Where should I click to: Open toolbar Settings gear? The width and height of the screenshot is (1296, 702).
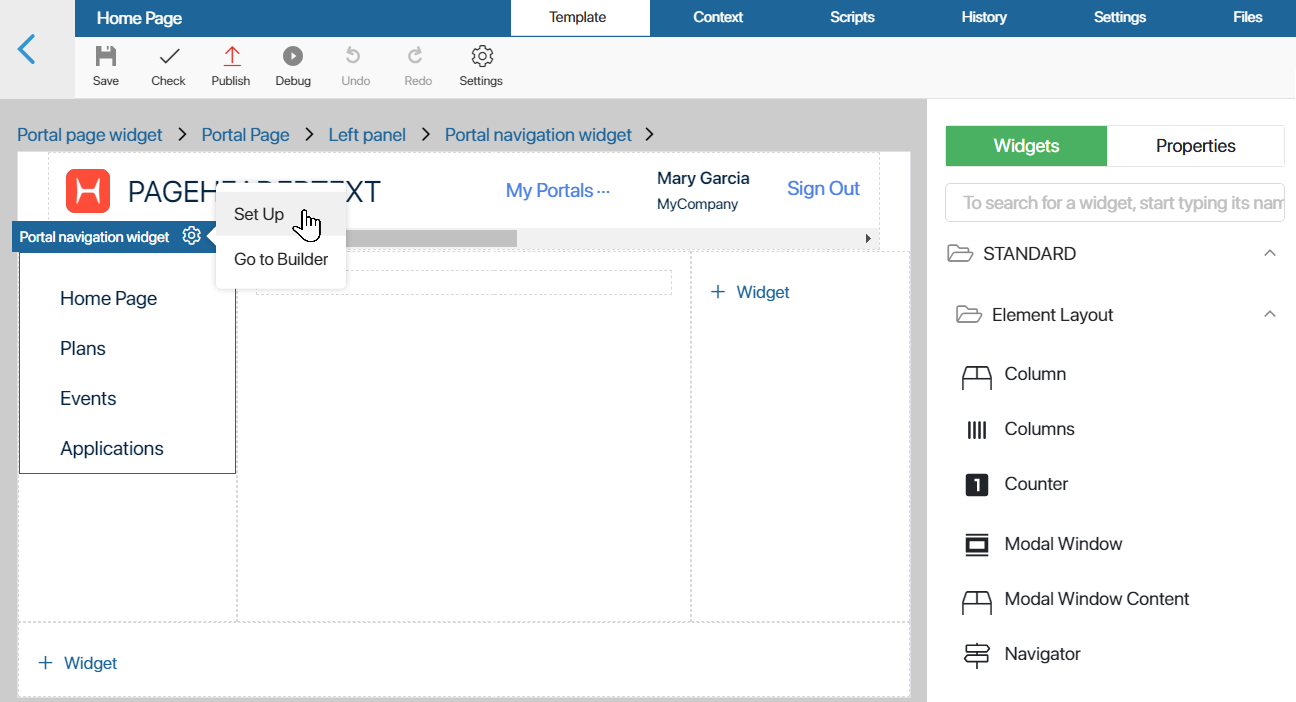click(x=482, y=56)
